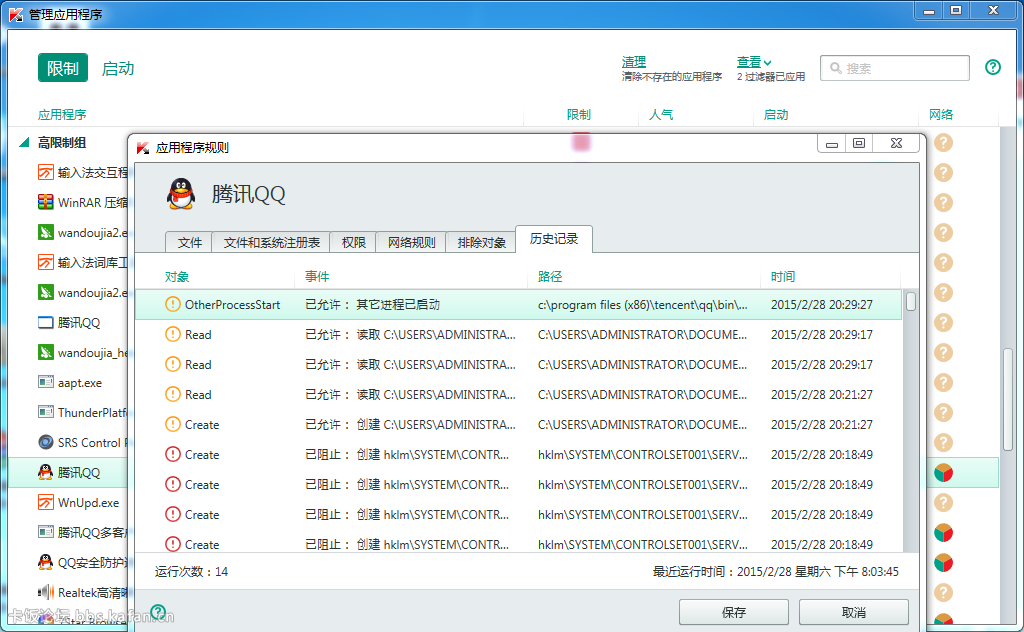Click the first wandoujia2.e icon in the app list
The height and width of the screenshot is (632, 1024).
click(x=46, y=232)
